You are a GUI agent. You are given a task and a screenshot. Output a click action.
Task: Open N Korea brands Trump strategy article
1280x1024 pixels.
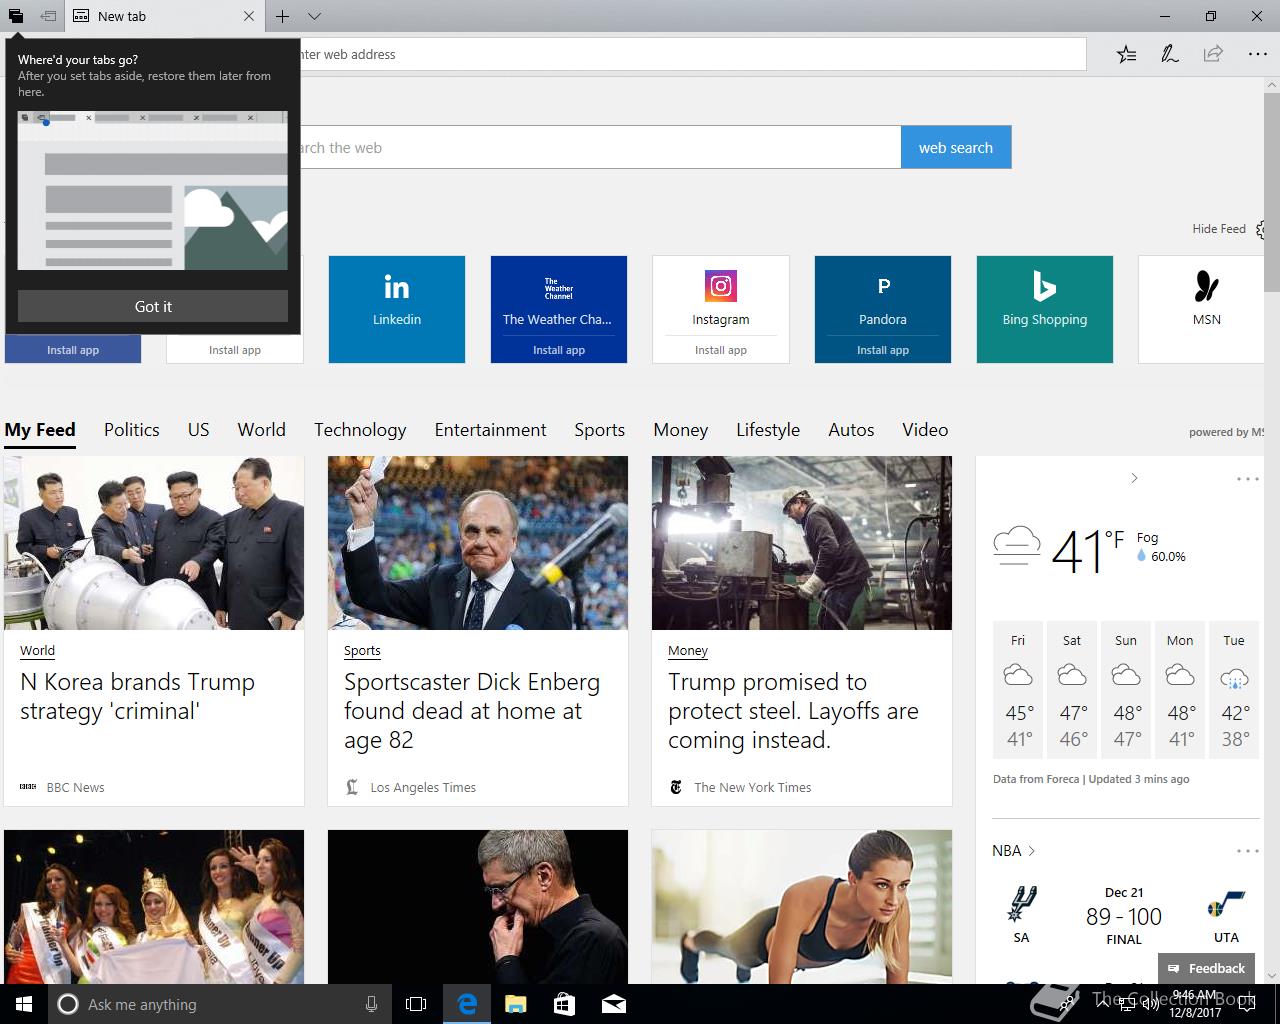tap(138, 696)
